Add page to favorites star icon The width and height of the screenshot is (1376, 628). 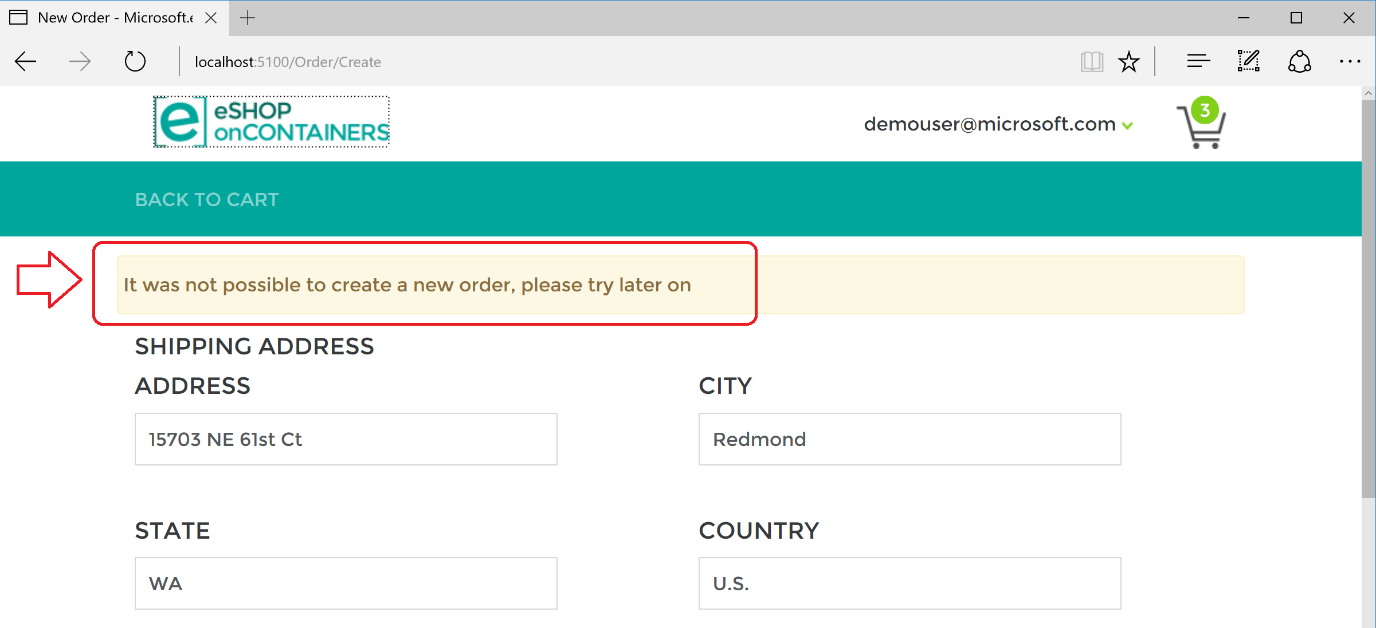(1129, 62)
